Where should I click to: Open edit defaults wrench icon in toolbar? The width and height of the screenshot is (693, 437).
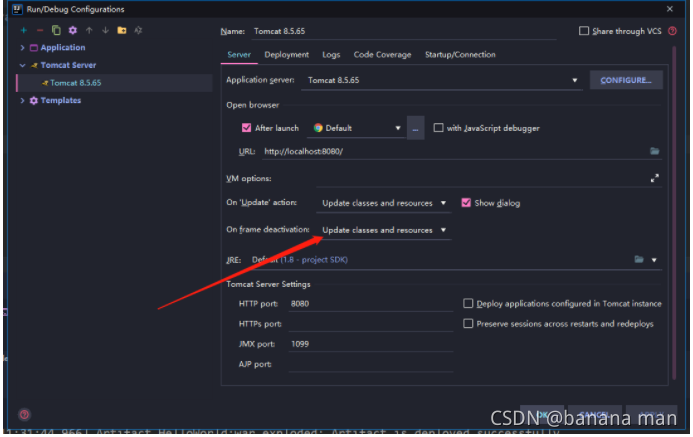(72, 30)
